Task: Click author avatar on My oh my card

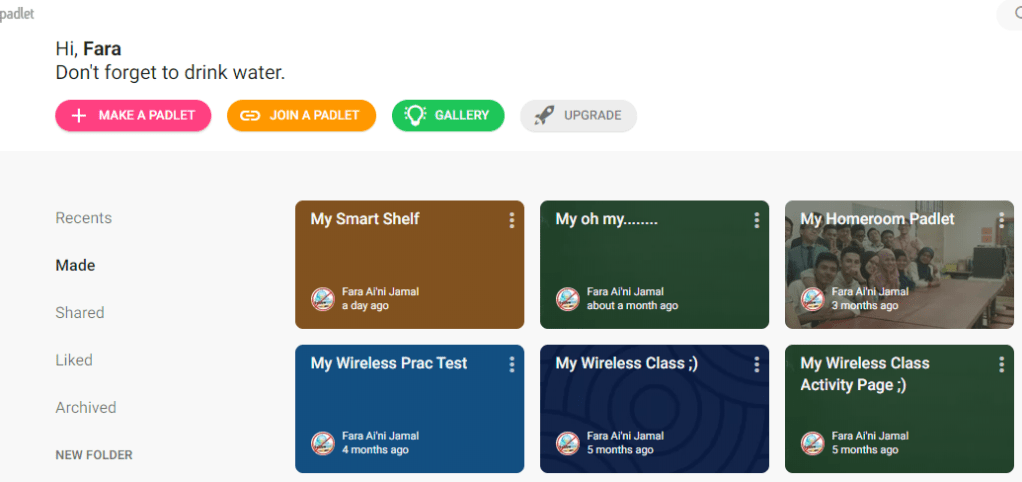Action: click(x=567, y=299)
